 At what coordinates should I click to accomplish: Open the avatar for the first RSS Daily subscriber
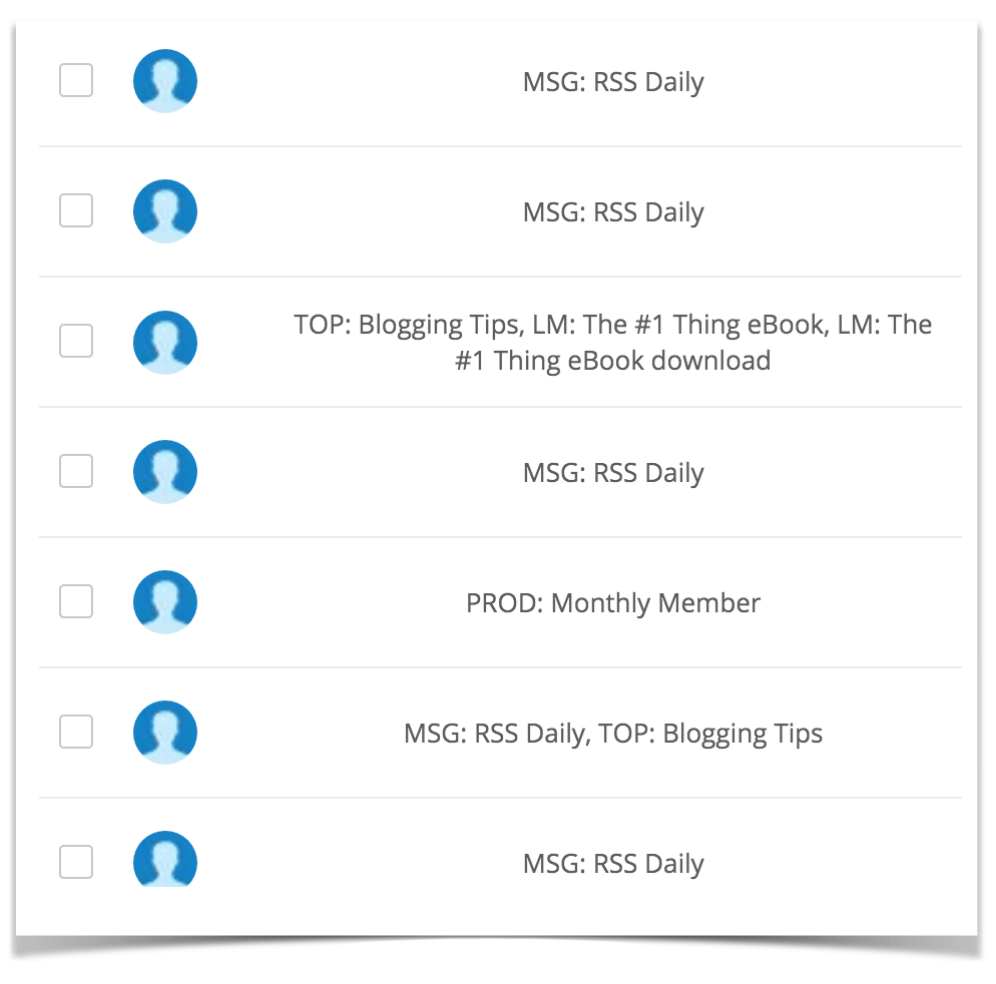tap(165, 80)
